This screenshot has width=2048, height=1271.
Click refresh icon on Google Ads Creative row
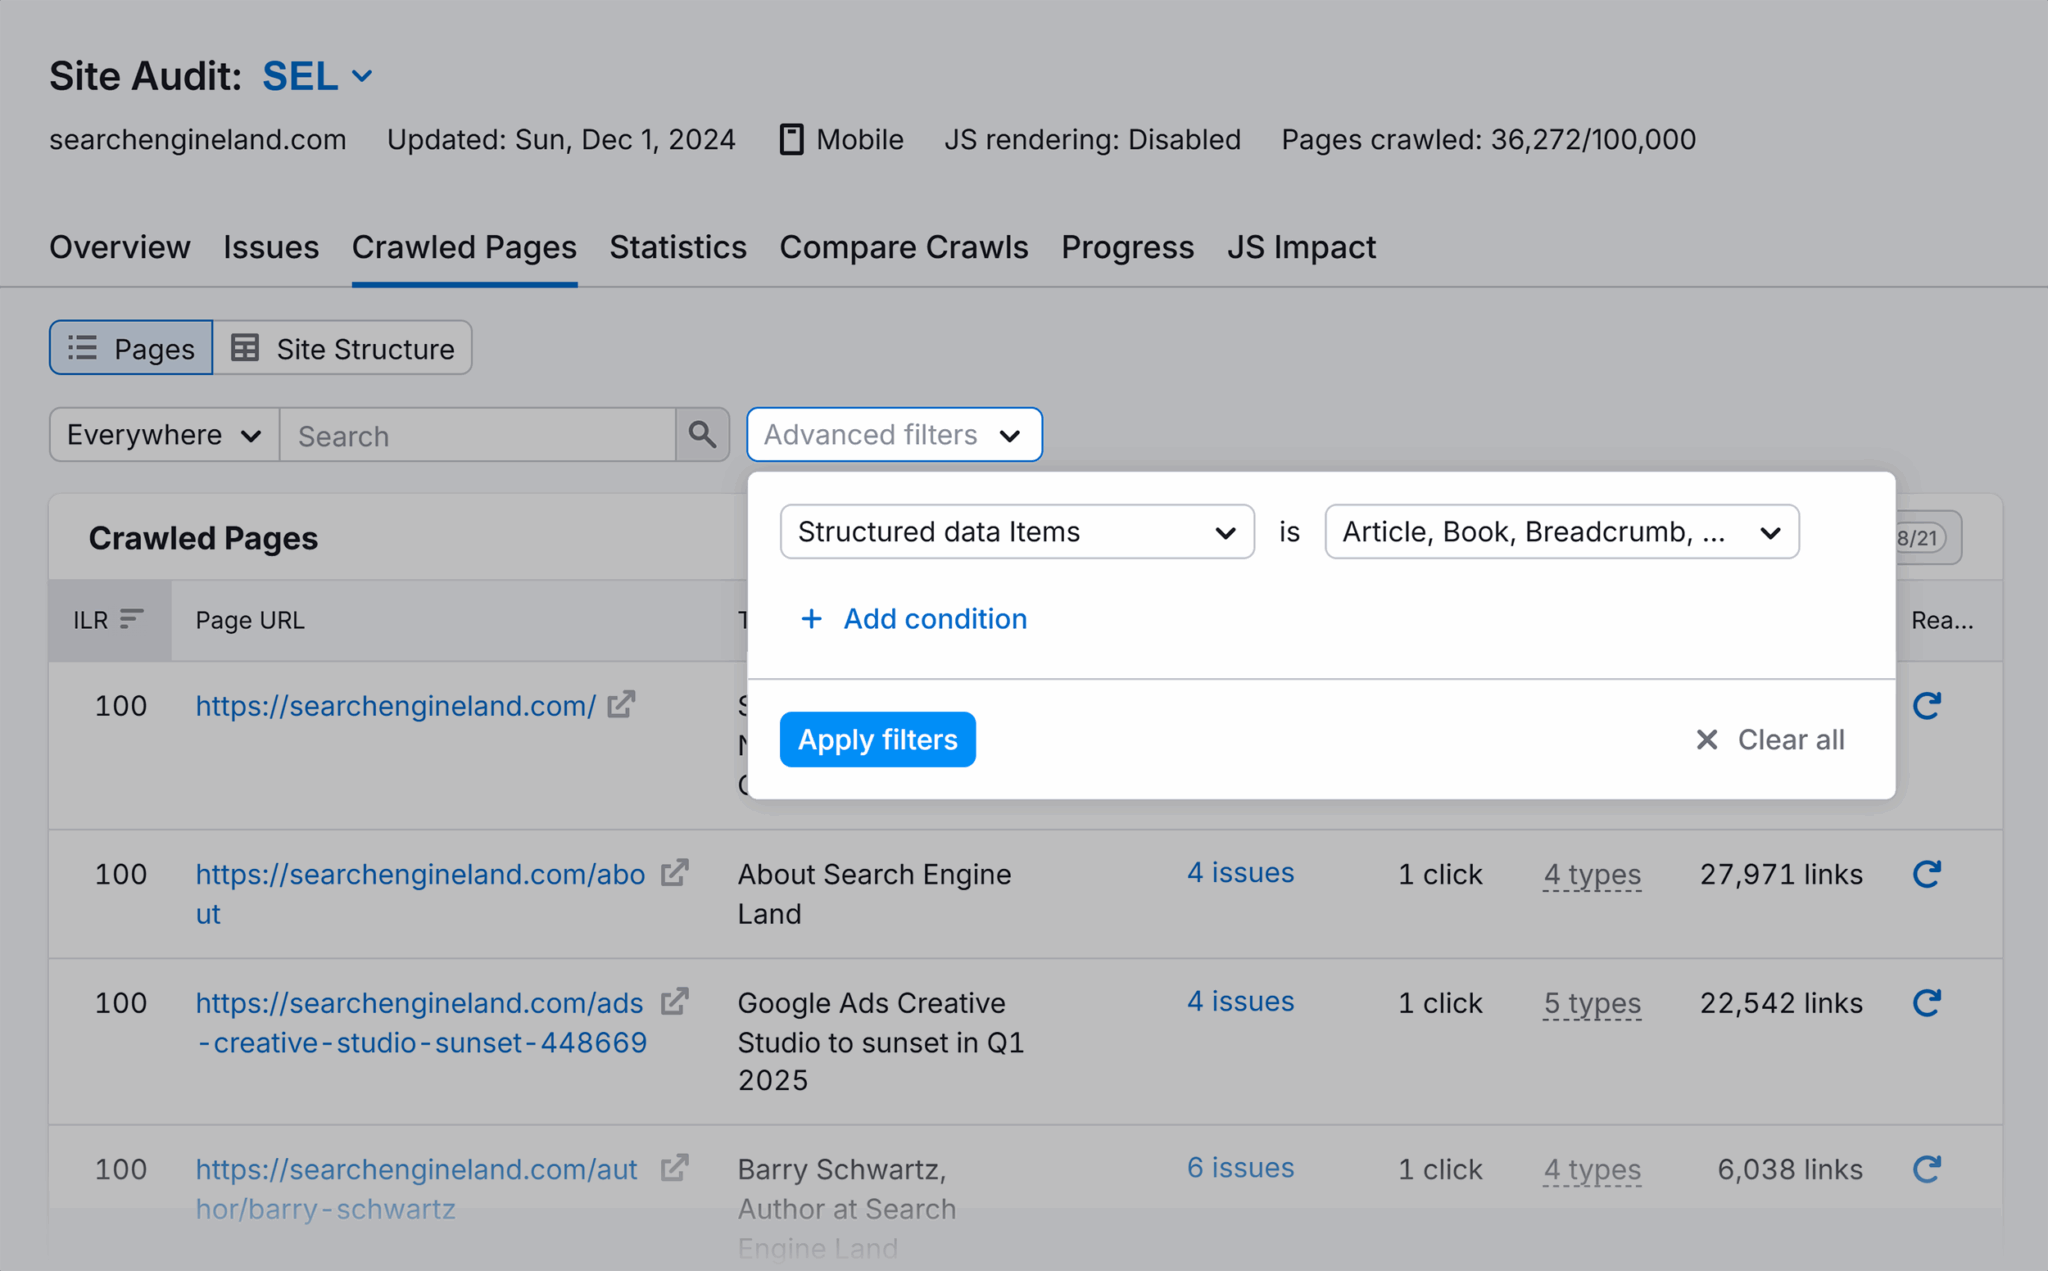[x=1925, y=1002]
